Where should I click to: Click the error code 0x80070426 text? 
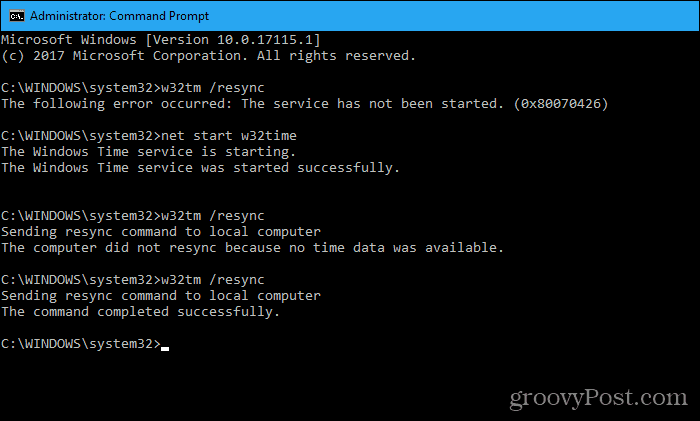click(x=561, y=104)
